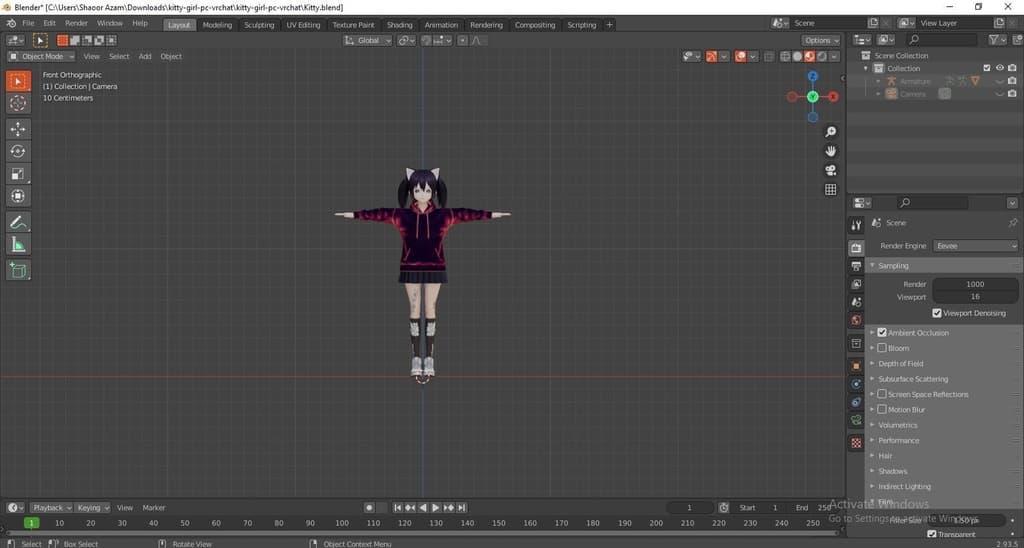The image size is (1024, 548).
Task: Toggle camera view in viewport gizmo
Action: [x=830, y=170]
